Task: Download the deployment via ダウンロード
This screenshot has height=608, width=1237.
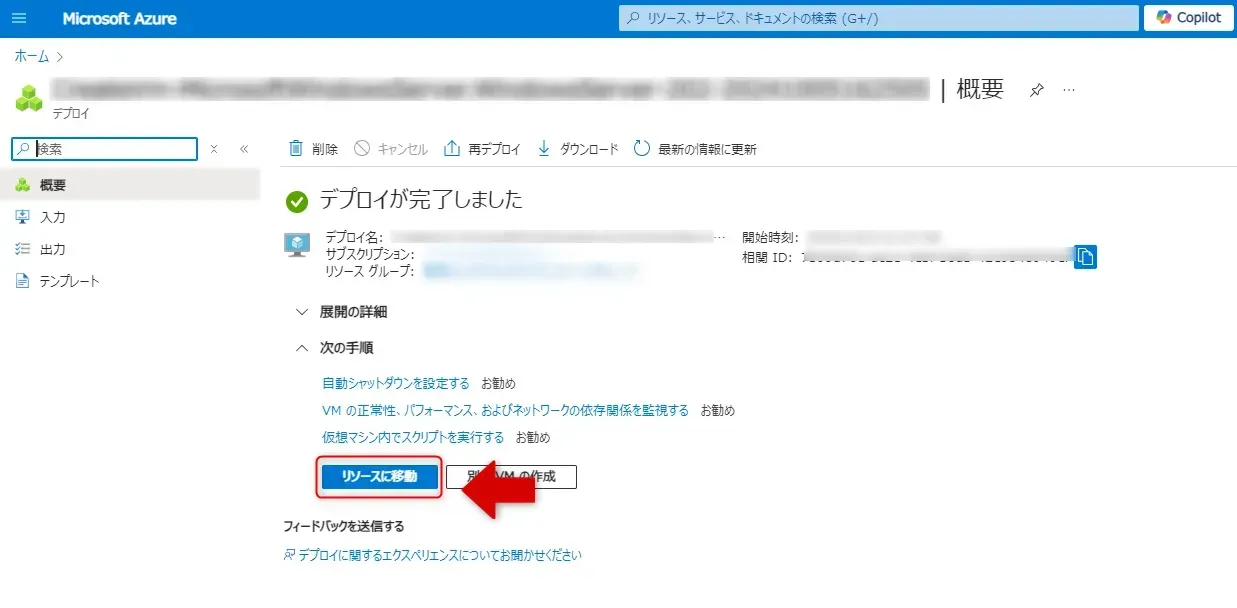Action: point(578,149)
